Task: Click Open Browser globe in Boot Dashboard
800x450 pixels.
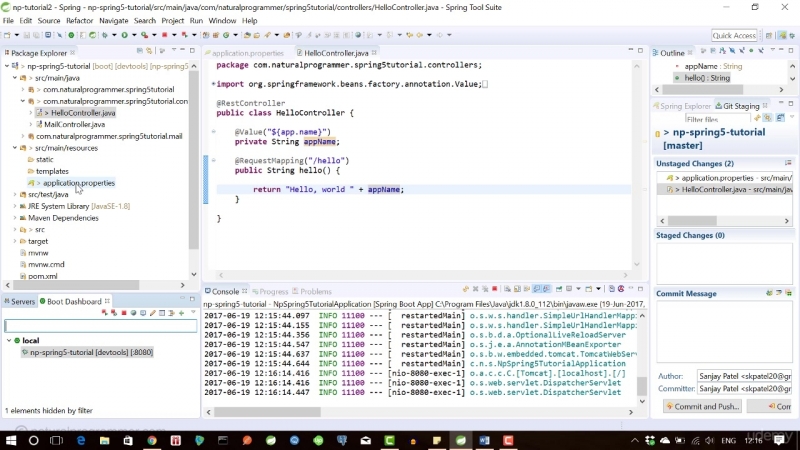Action: [134, 313]
